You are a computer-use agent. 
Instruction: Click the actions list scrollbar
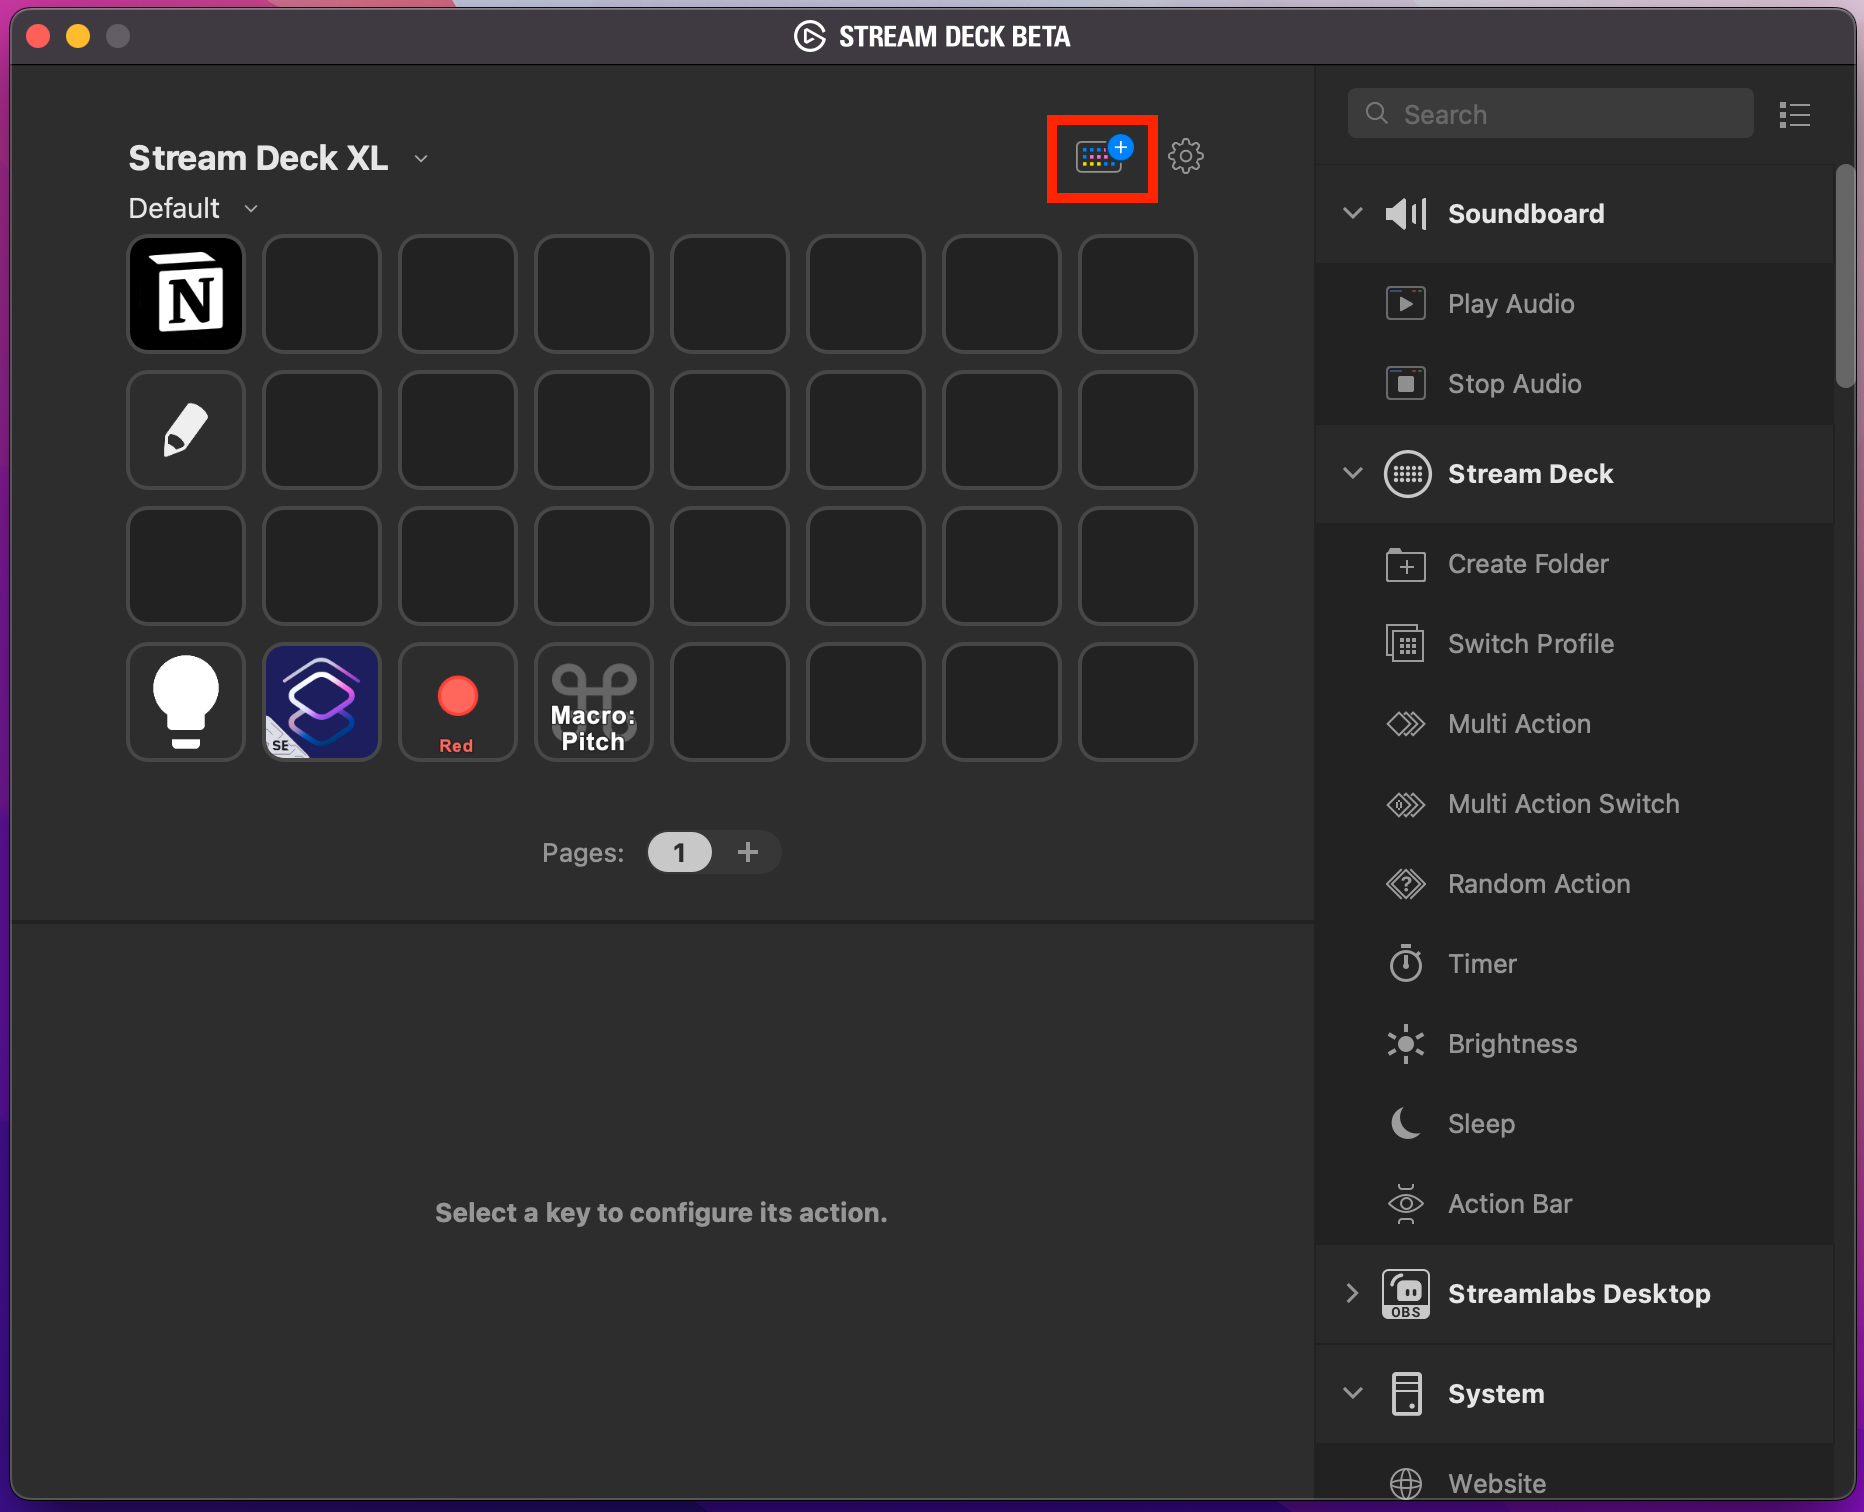tap(1845, 276)
